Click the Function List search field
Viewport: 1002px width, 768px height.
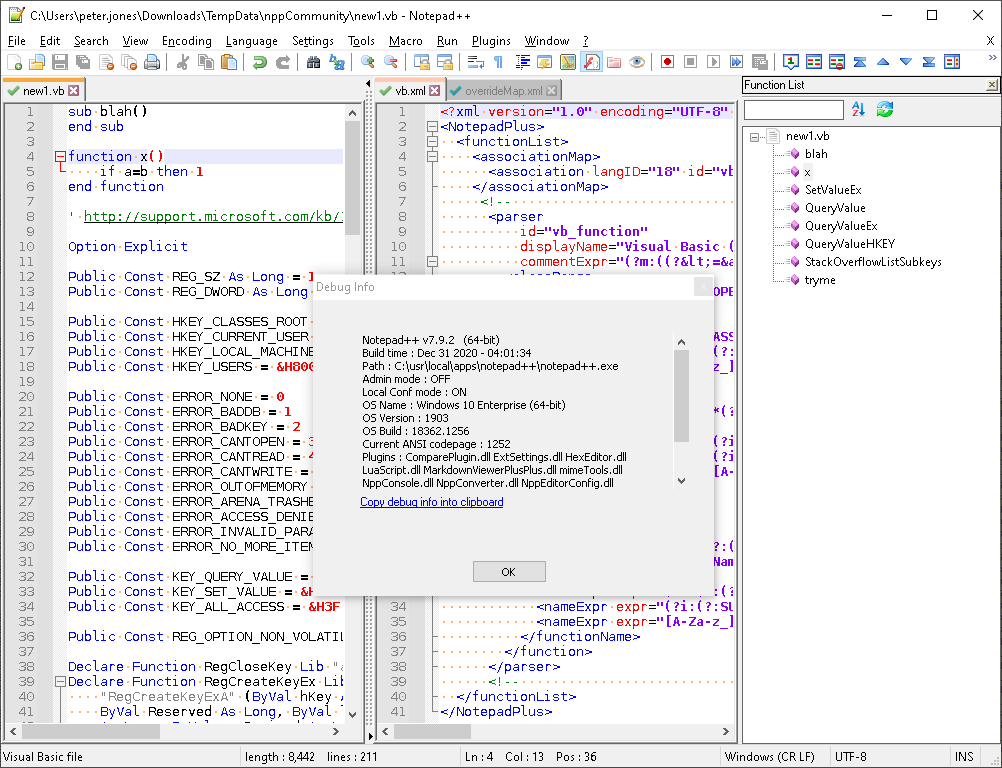pyautogui.click(x=794, y=109)
